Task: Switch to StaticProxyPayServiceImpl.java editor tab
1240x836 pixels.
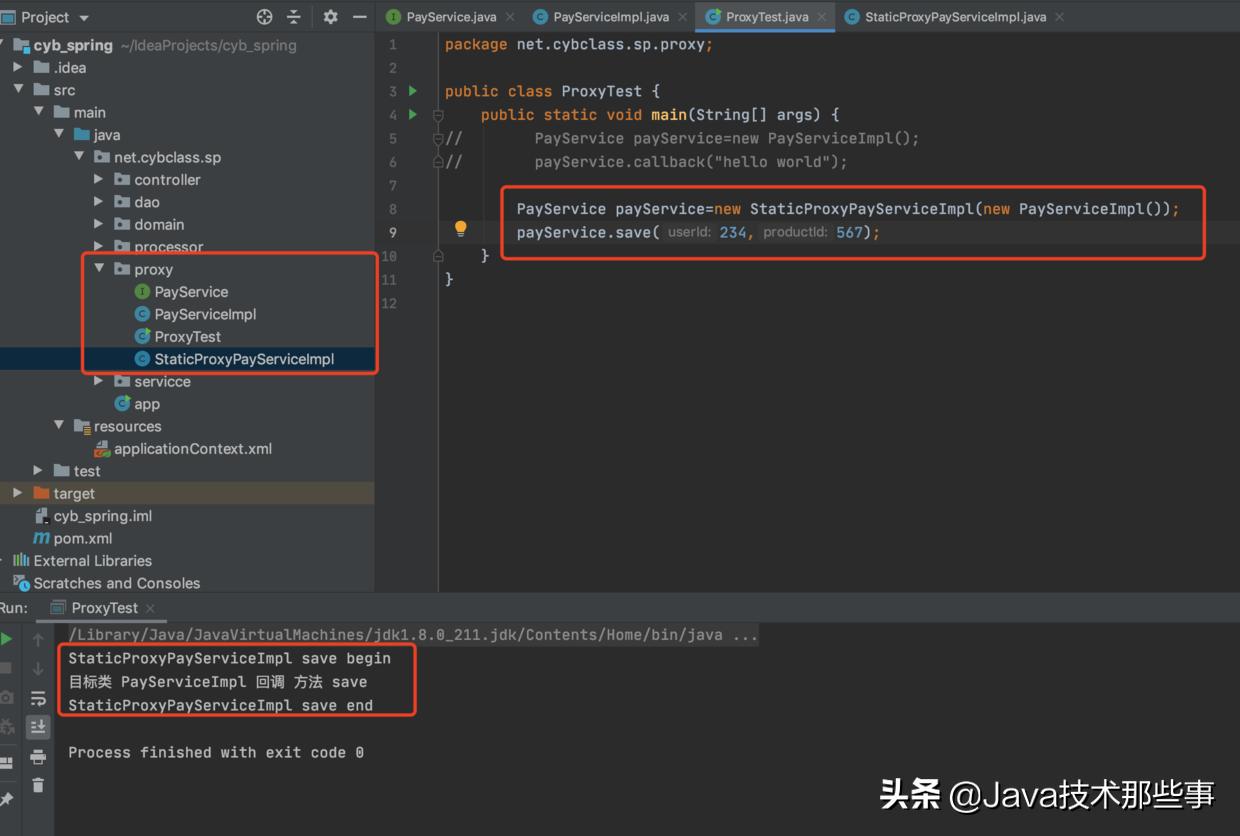Action: [x=955, y=17]
